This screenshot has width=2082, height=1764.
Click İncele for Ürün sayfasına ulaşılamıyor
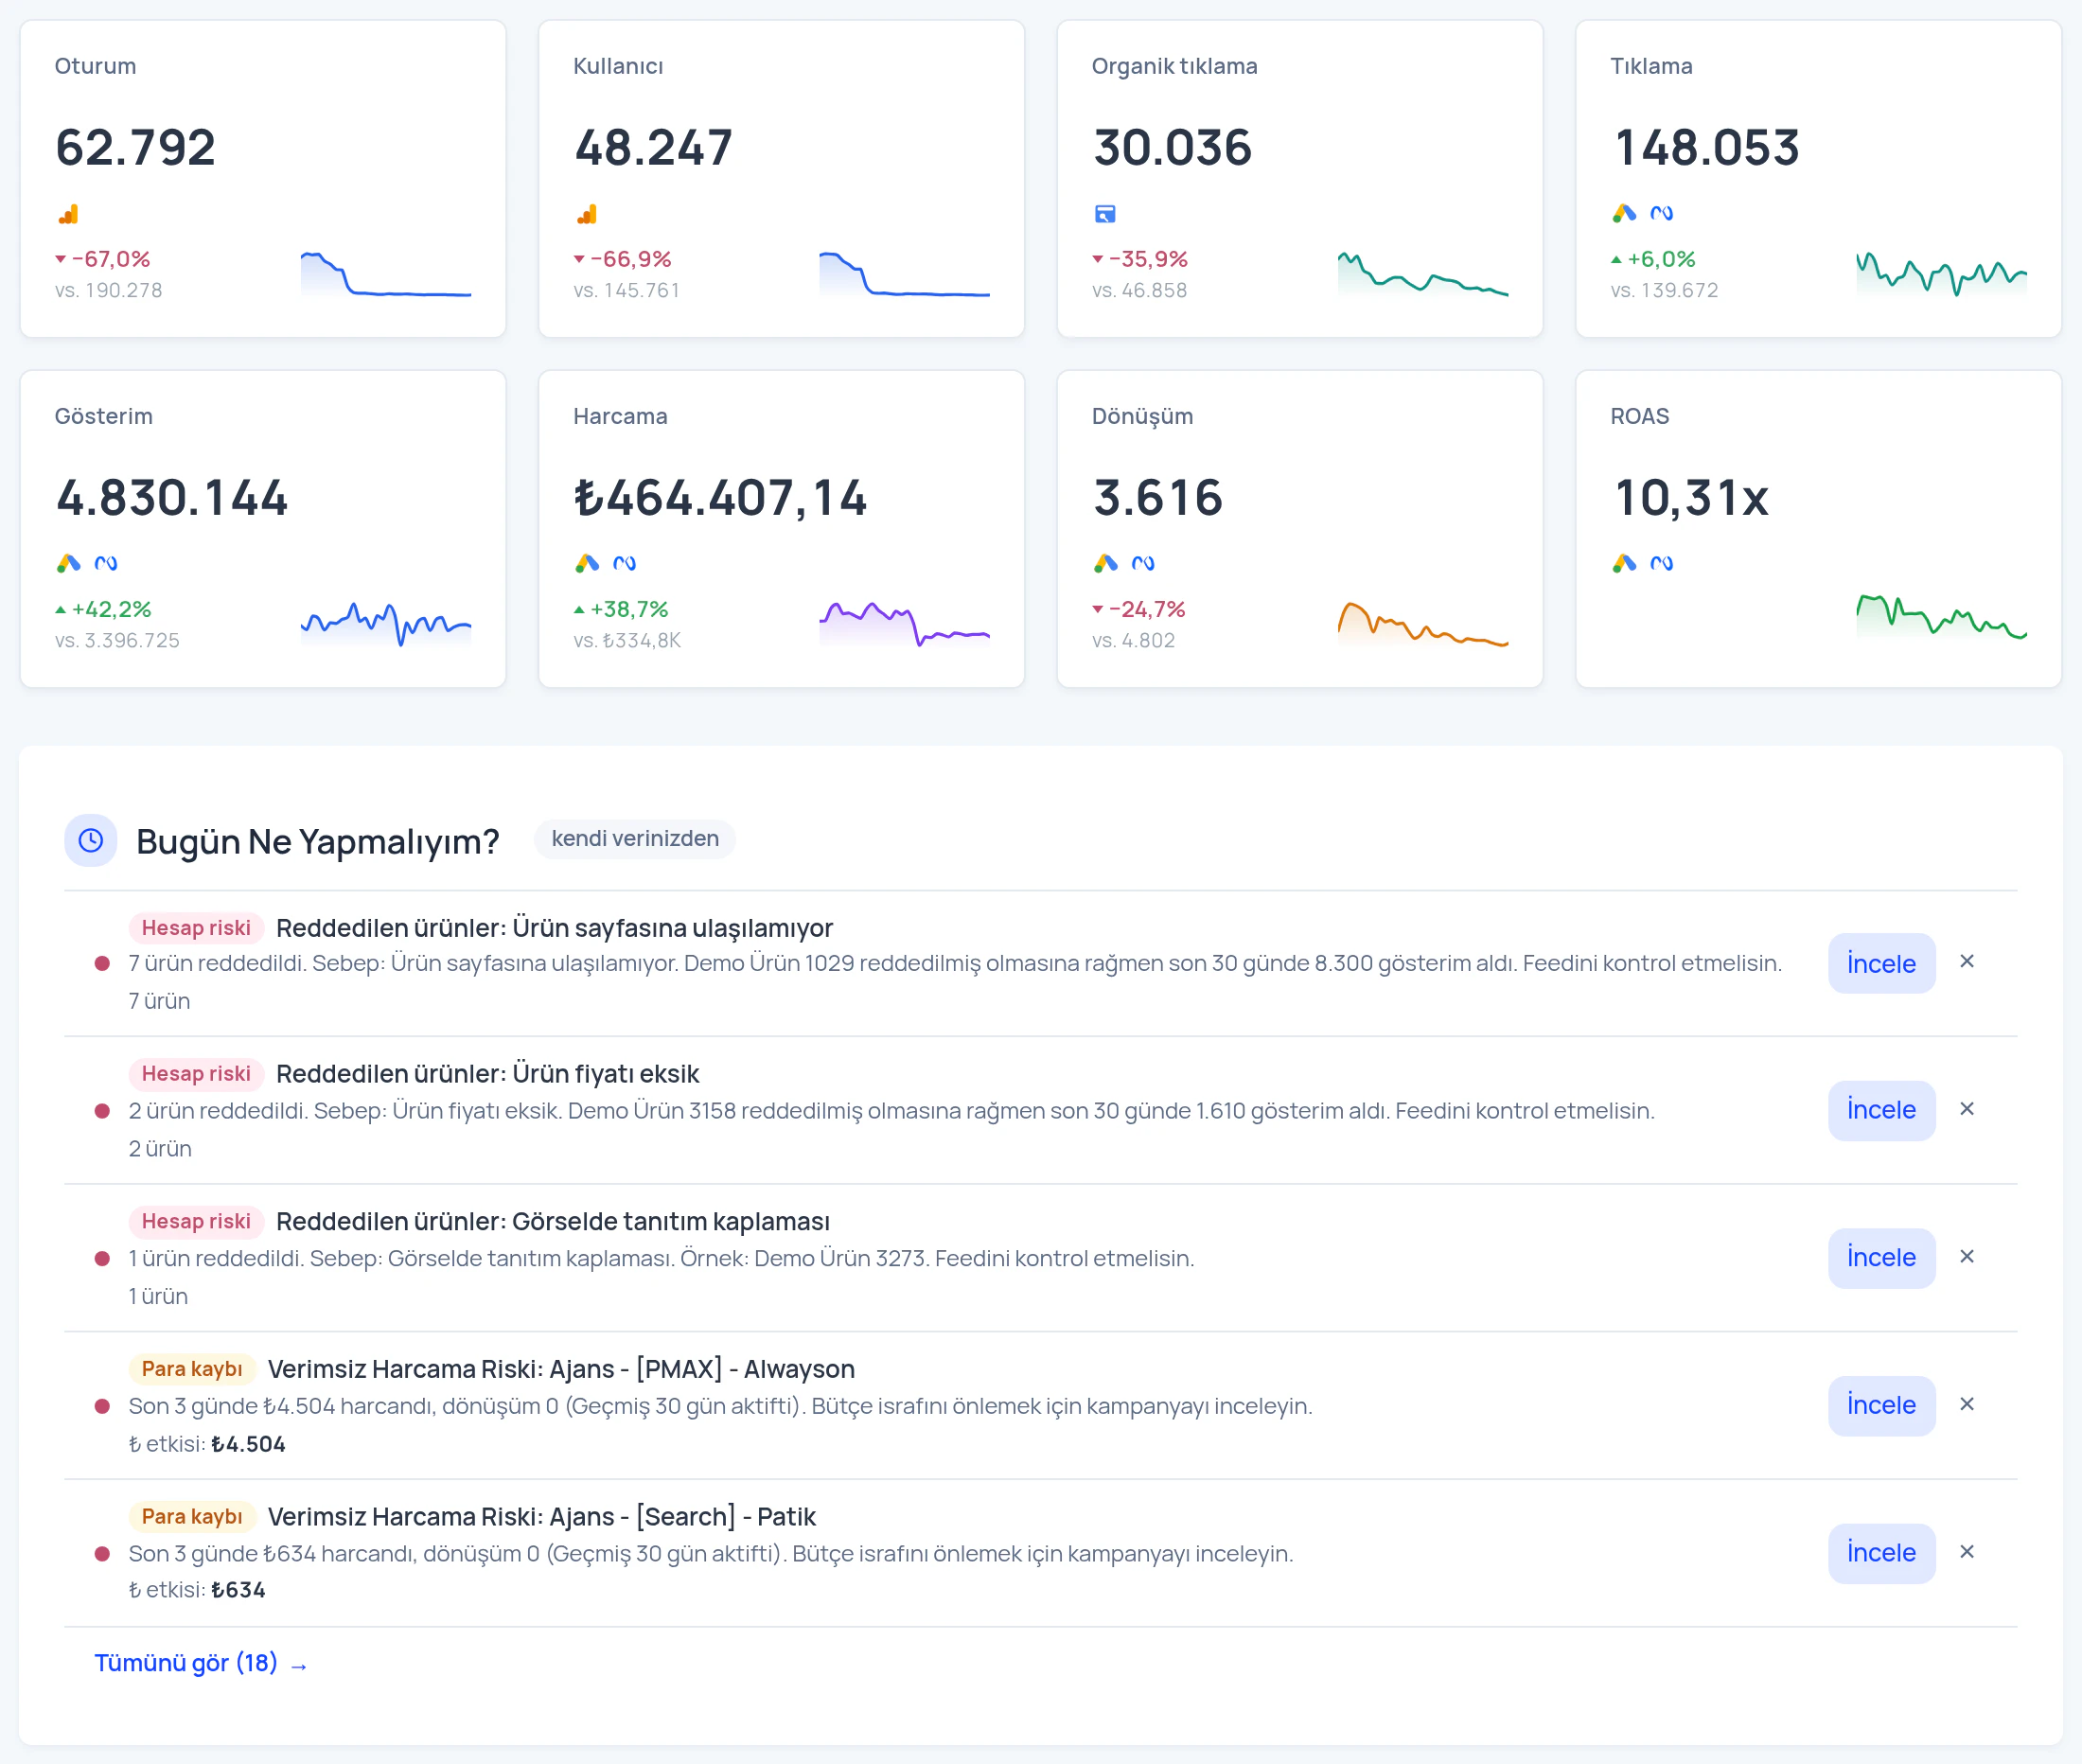tap(1881, 963)
